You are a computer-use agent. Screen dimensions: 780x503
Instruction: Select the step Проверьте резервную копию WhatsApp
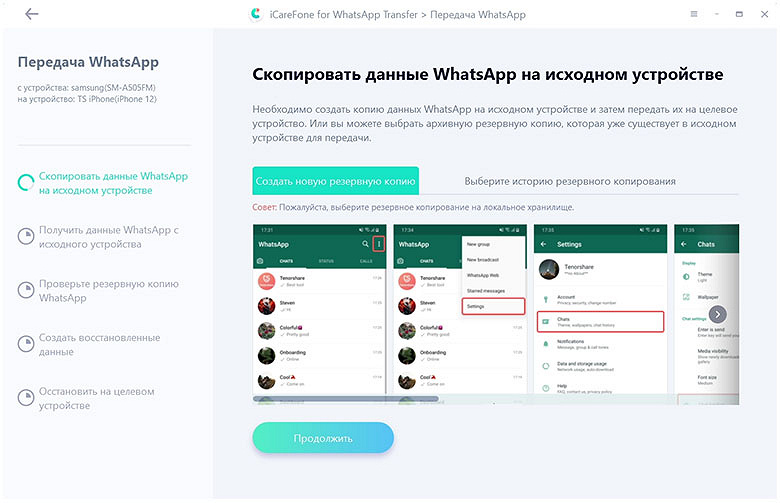coord(108,291)
